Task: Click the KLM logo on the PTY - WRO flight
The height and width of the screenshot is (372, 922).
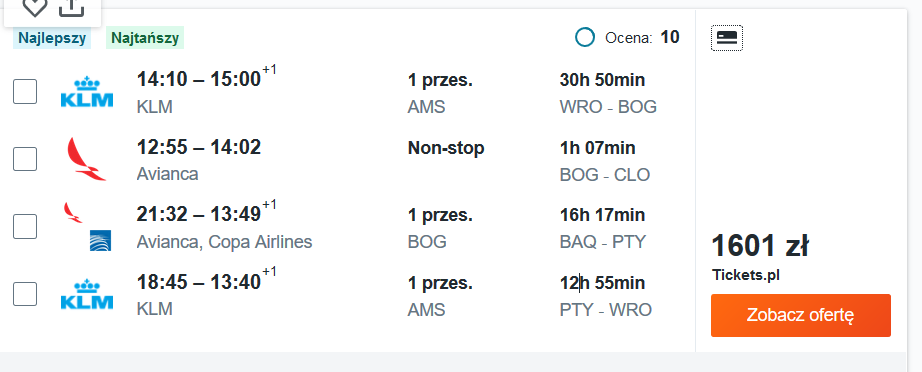Action: [x=87, y=294]
